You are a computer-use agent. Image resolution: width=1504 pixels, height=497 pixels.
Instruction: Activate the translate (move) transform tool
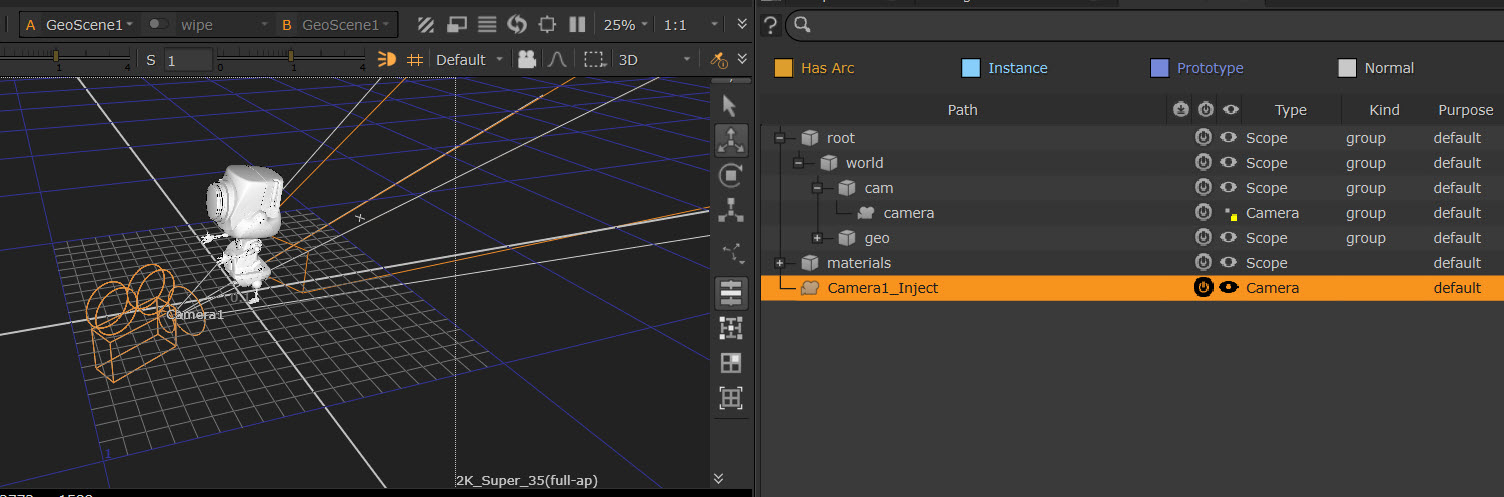[x=731, y=141]
